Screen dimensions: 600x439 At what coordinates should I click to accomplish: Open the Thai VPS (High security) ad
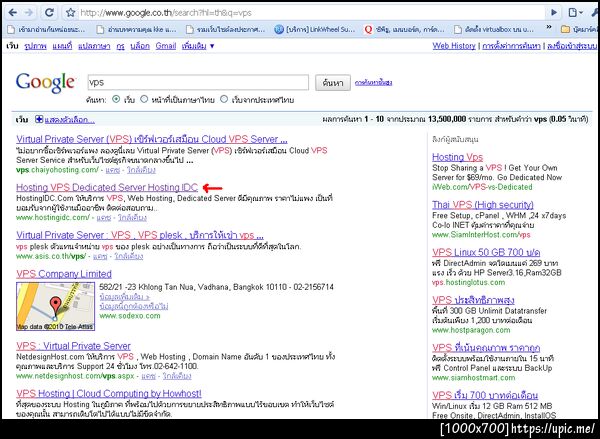[483, 205]
